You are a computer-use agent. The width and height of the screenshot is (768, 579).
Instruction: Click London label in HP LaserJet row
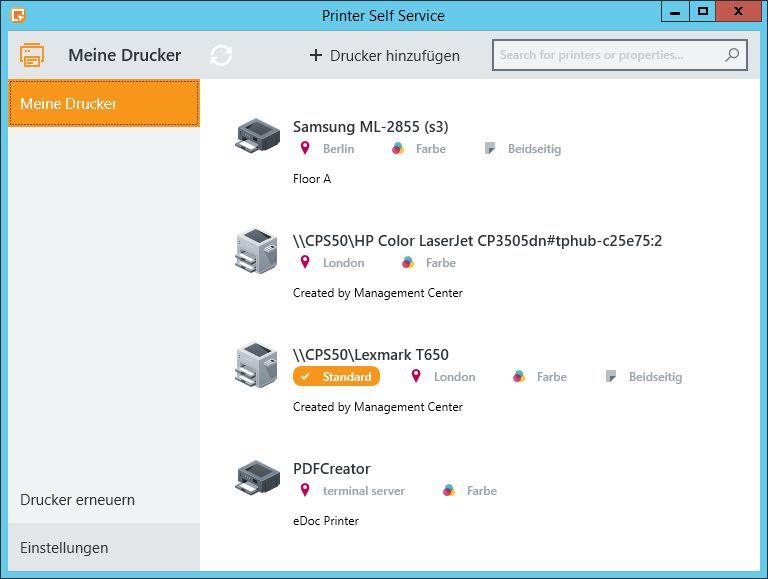pyautogui.click(x=343, y=263)
